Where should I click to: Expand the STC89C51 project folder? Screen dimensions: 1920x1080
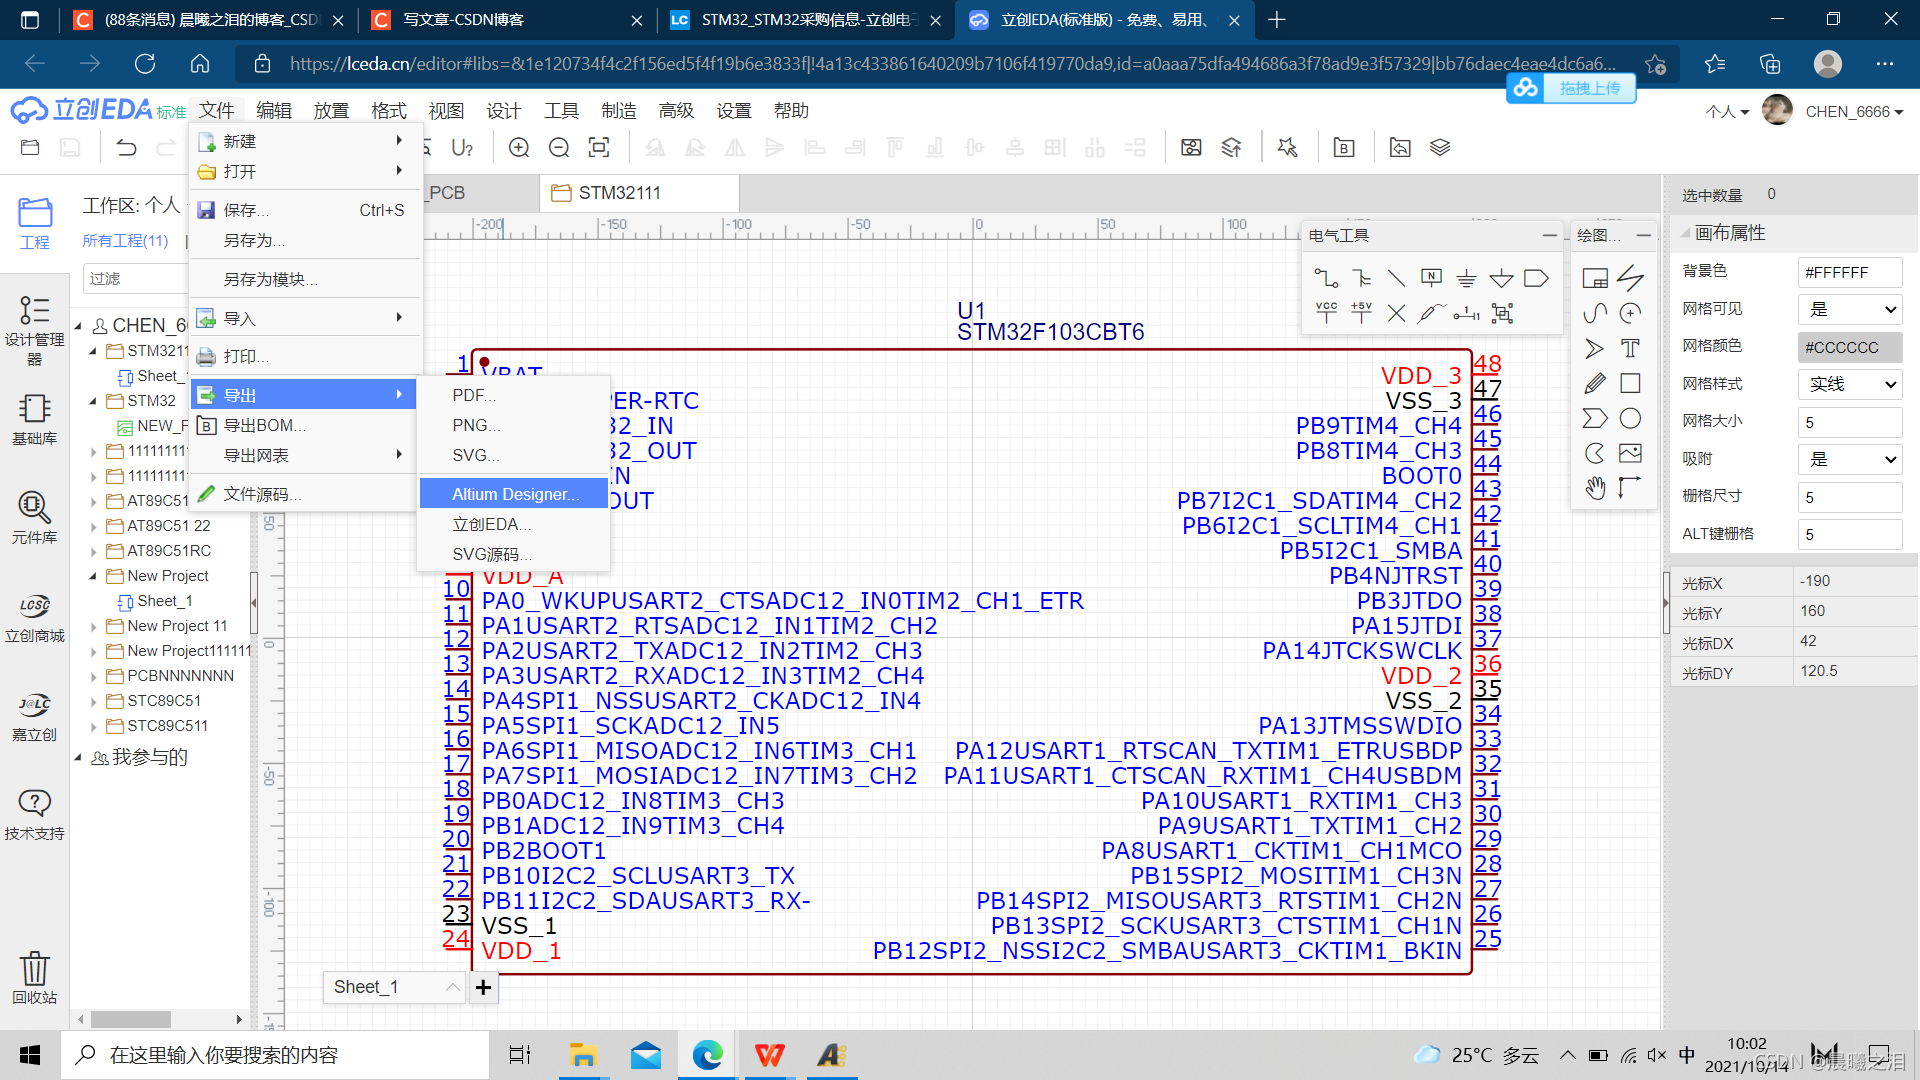pyautogui.click(x=94, y=701)
